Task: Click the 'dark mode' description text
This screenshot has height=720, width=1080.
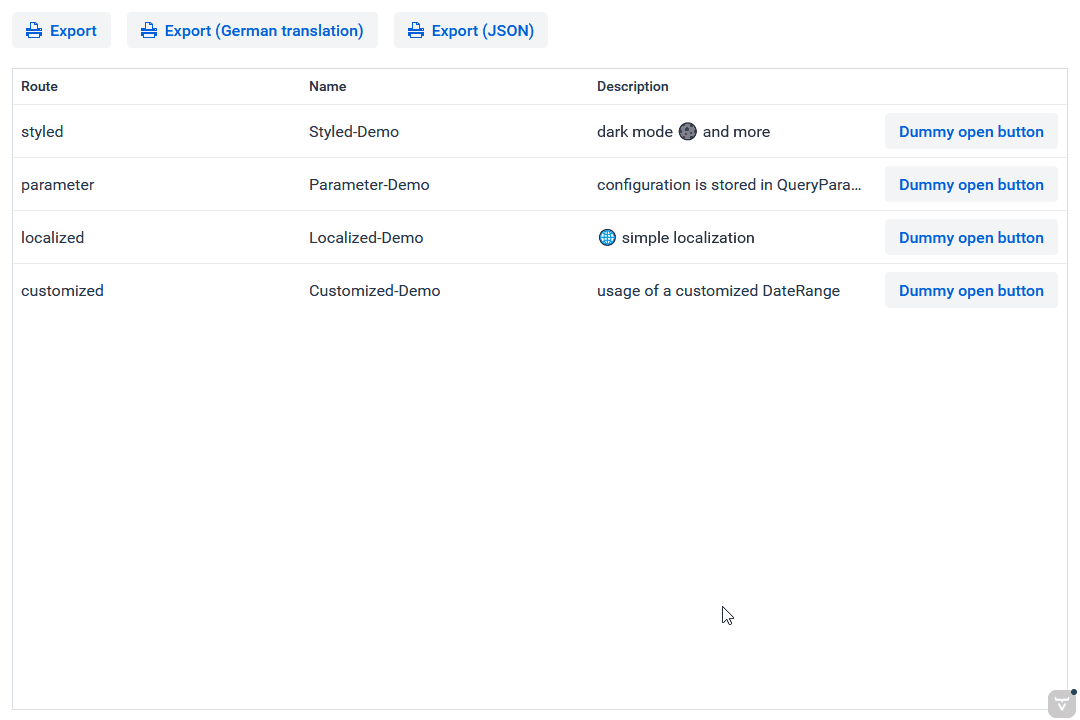Action: tap(635, 132)
